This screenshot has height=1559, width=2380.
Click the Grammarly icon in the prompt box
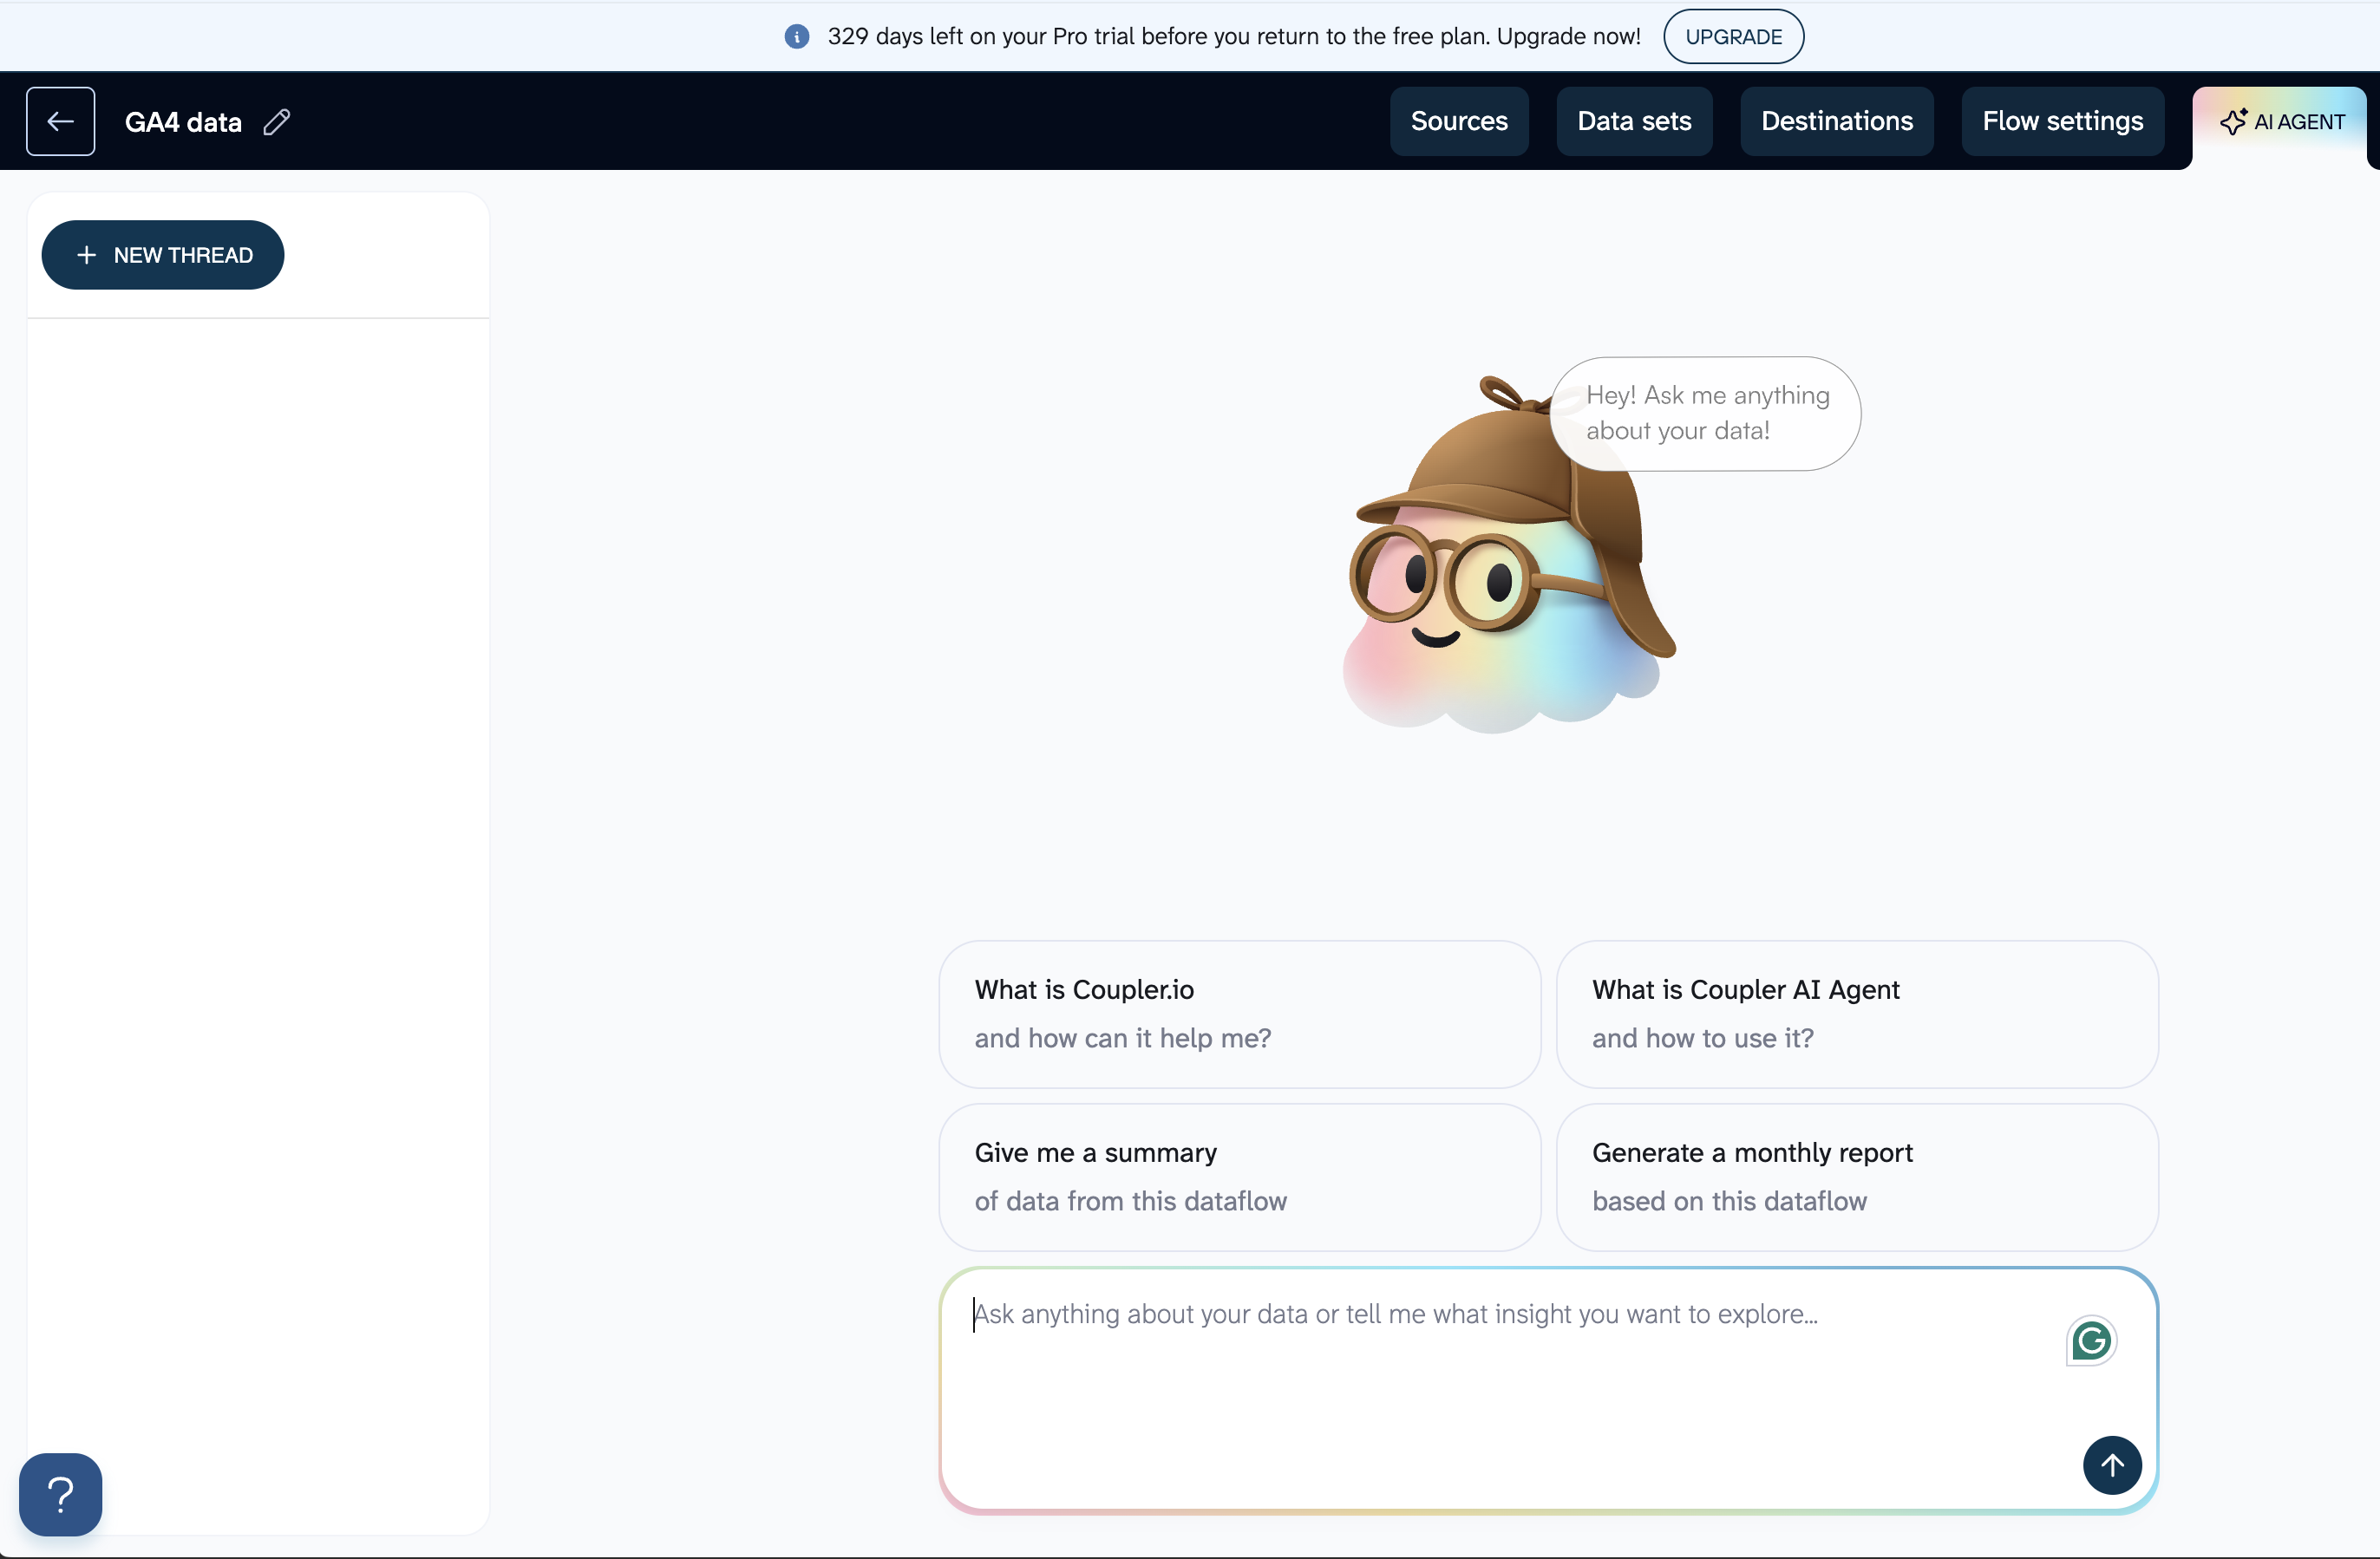[2090, 1341]
